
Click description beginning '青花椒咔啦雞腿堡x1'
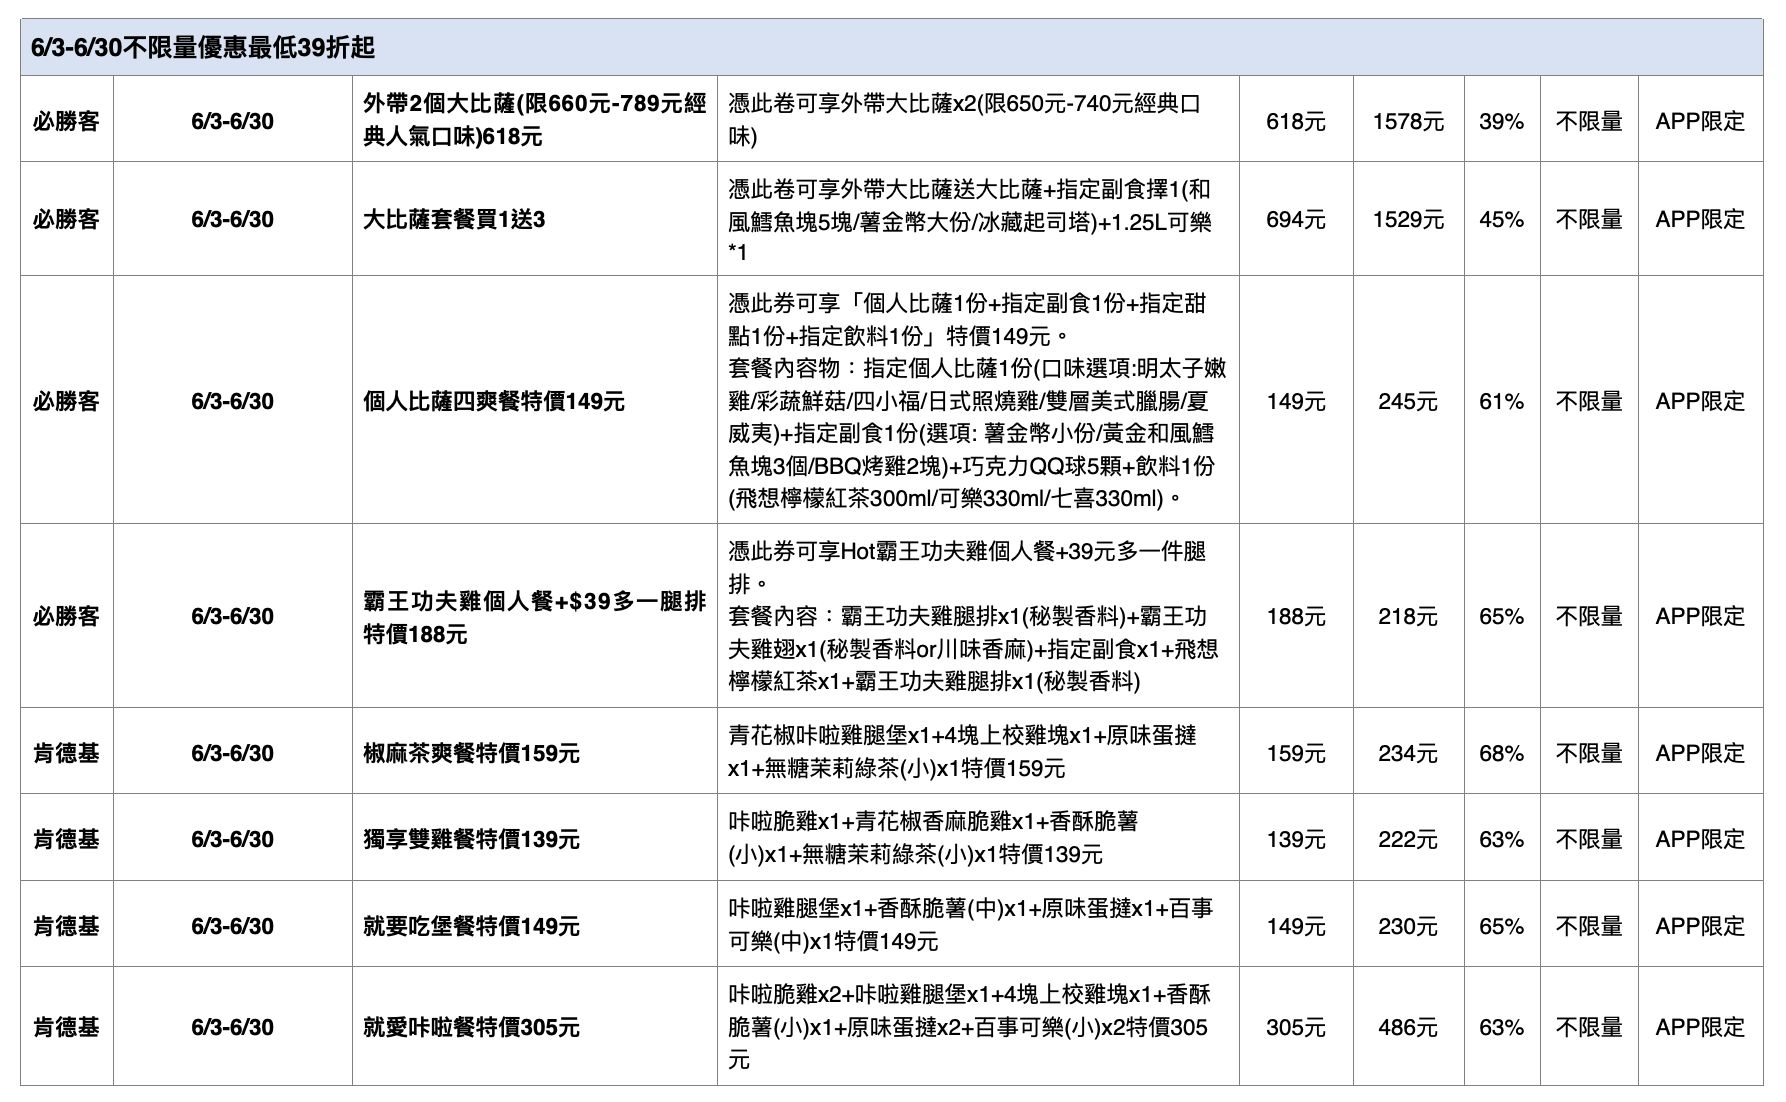(x=962, y=752)
